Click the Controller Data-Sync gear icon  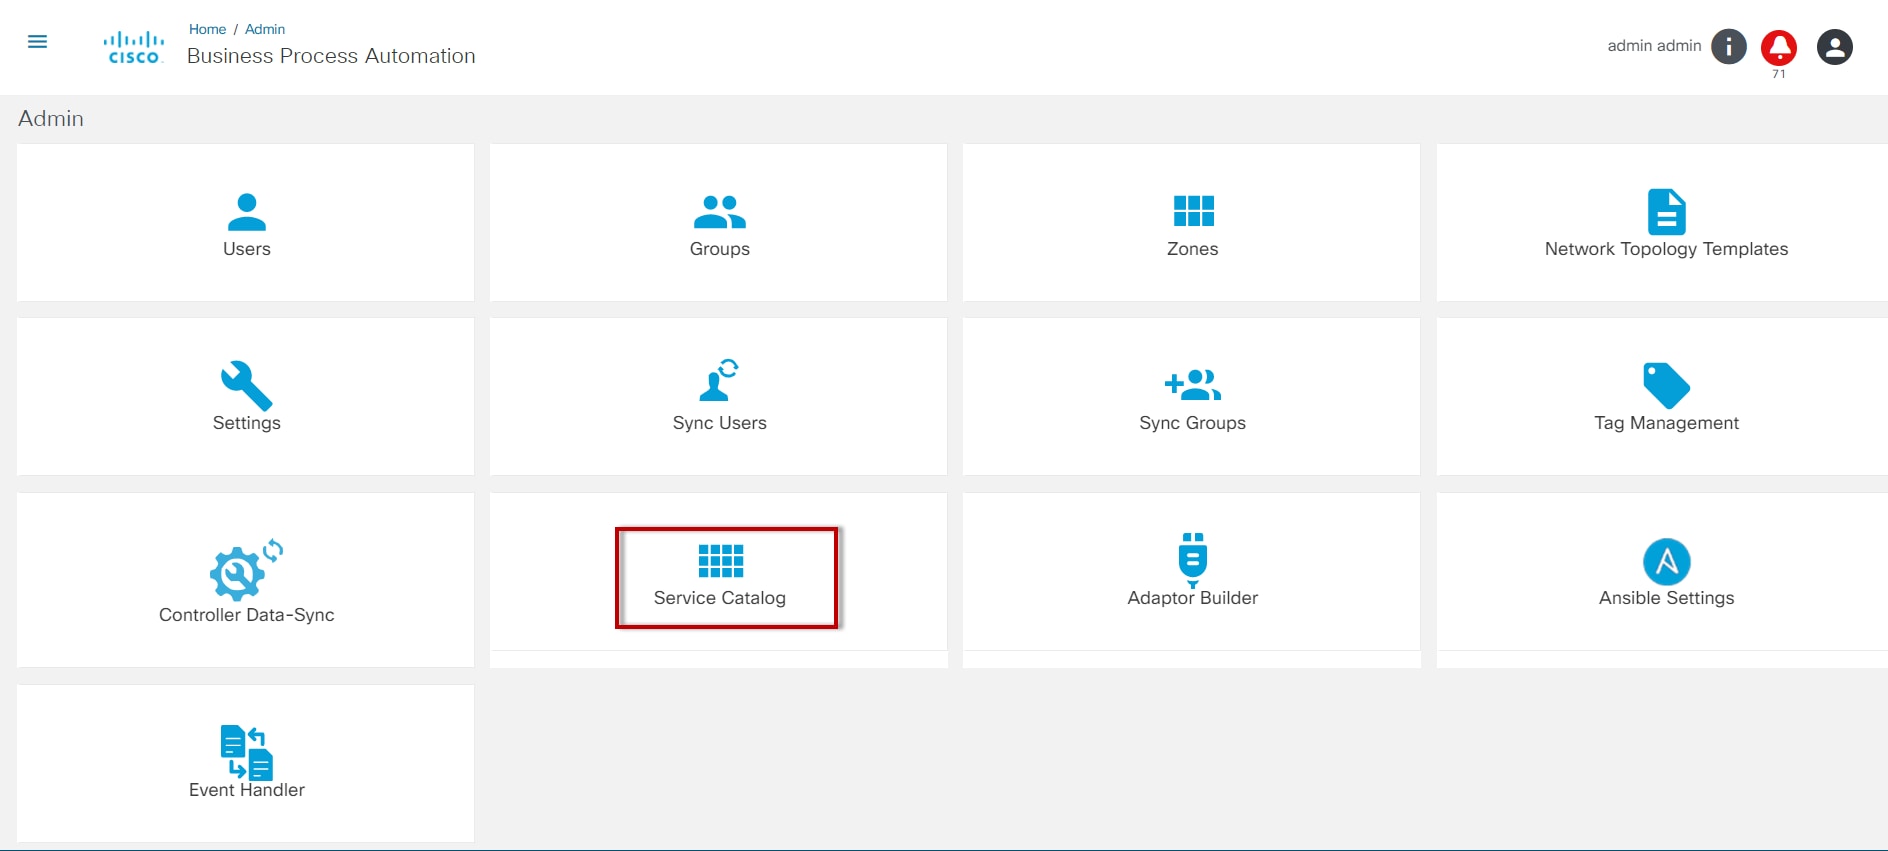click(245, 570)
